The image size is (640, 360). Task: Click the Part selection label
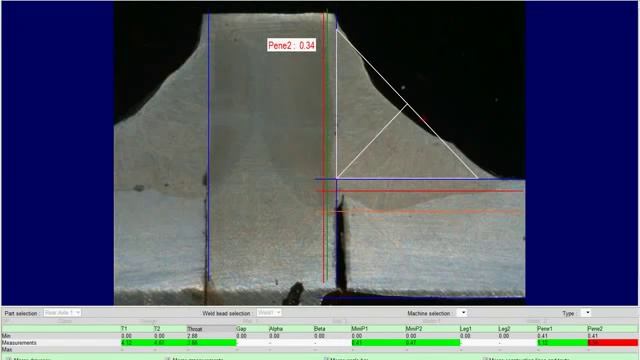point(22,313)
